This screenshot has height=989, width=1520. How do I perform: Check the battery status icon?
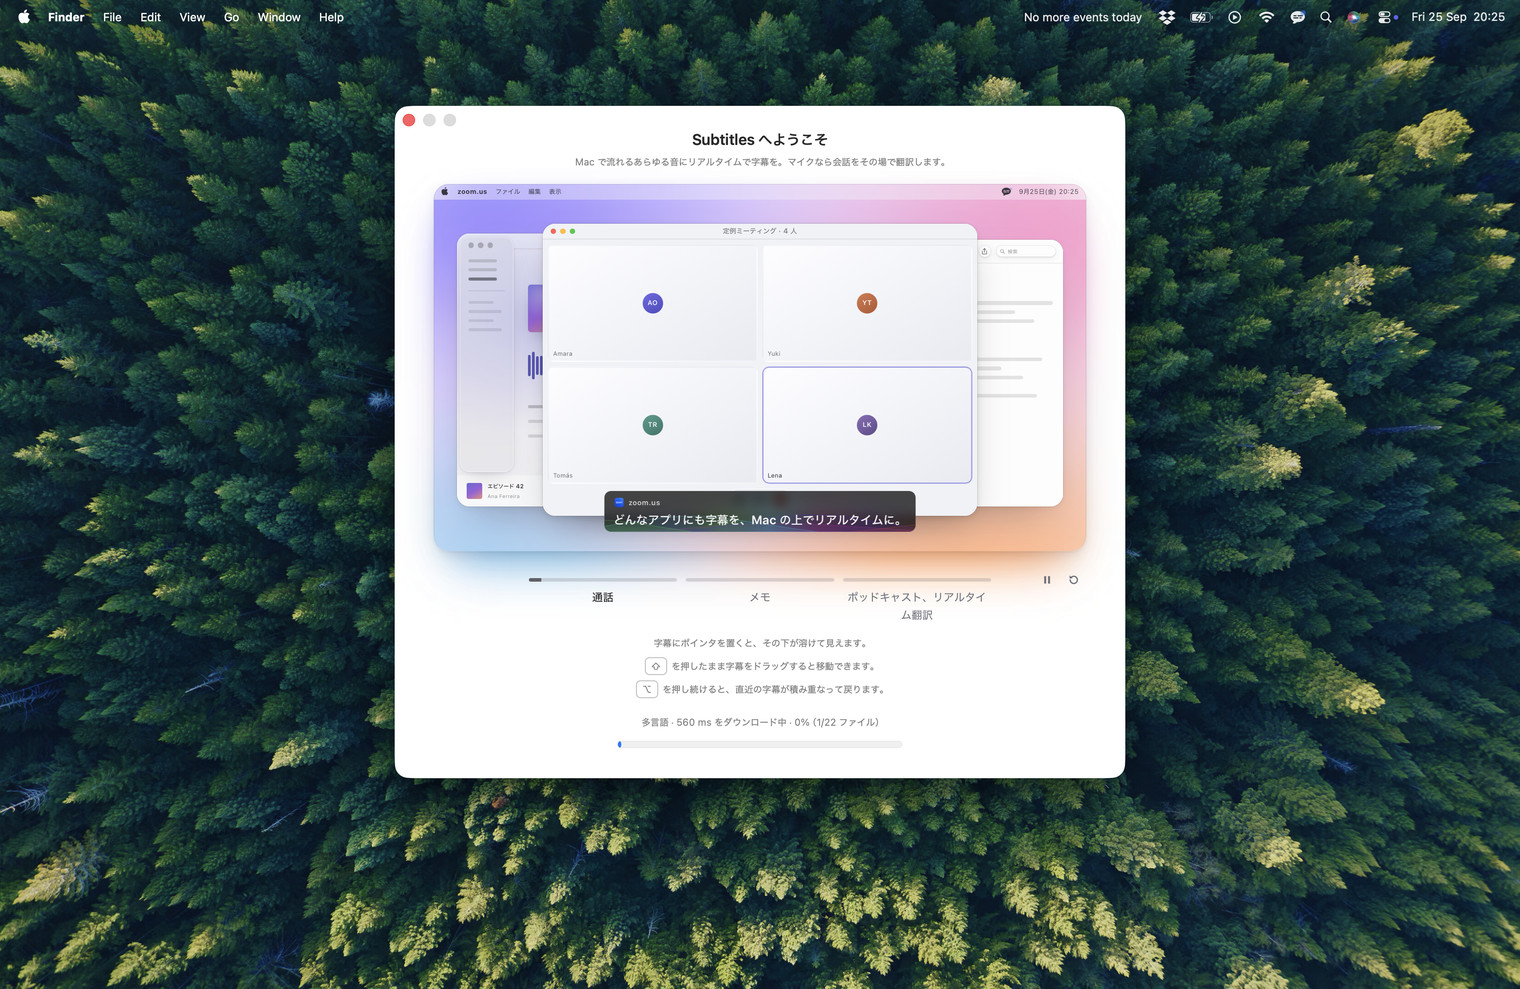1200,17
